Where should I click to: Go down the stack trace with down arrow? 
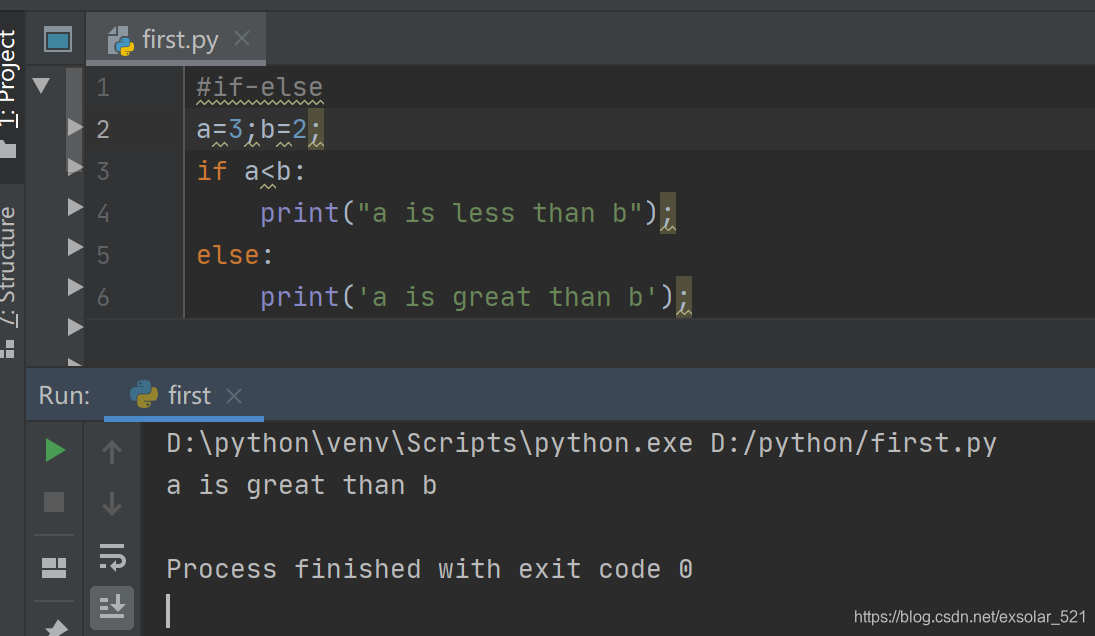click(112, 503)
